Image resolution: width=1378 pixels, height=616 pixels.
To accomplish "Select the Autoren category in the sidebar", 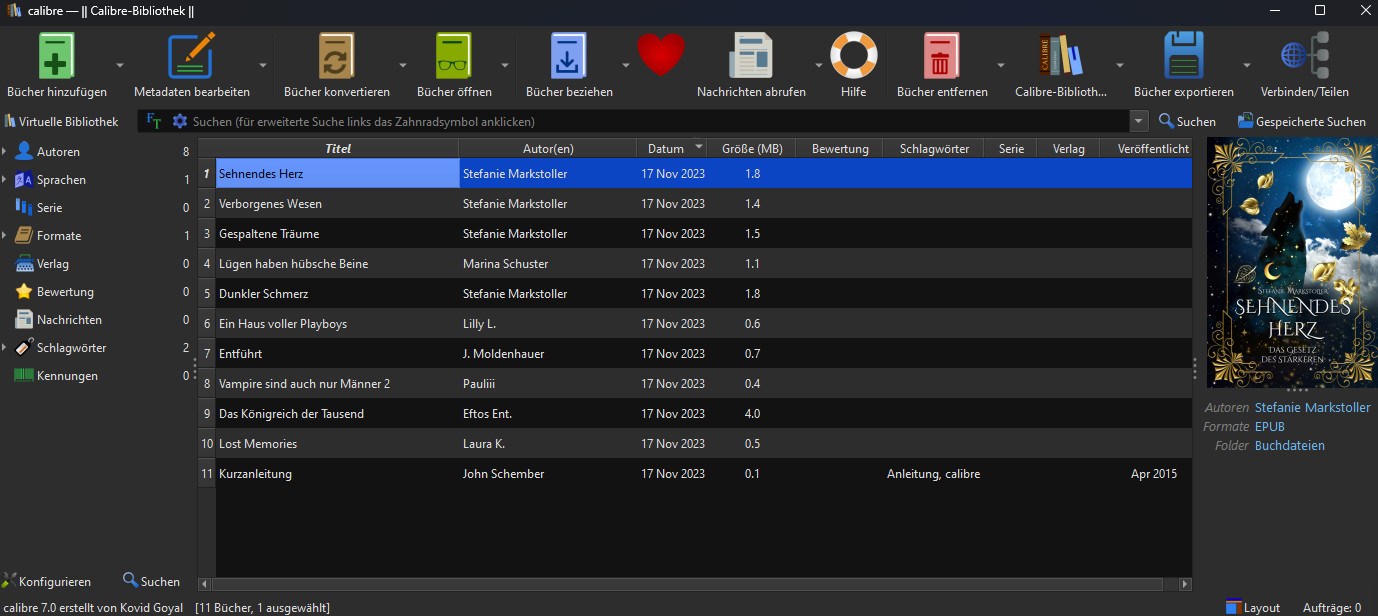I will pyautogui.click(x=58, y=152).
